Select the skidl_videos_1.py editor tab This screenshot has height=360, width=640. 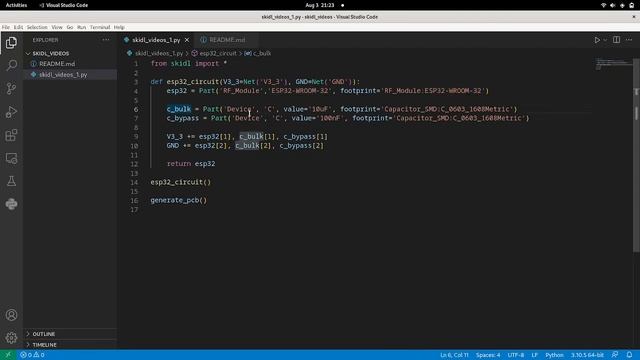[156, 40]
